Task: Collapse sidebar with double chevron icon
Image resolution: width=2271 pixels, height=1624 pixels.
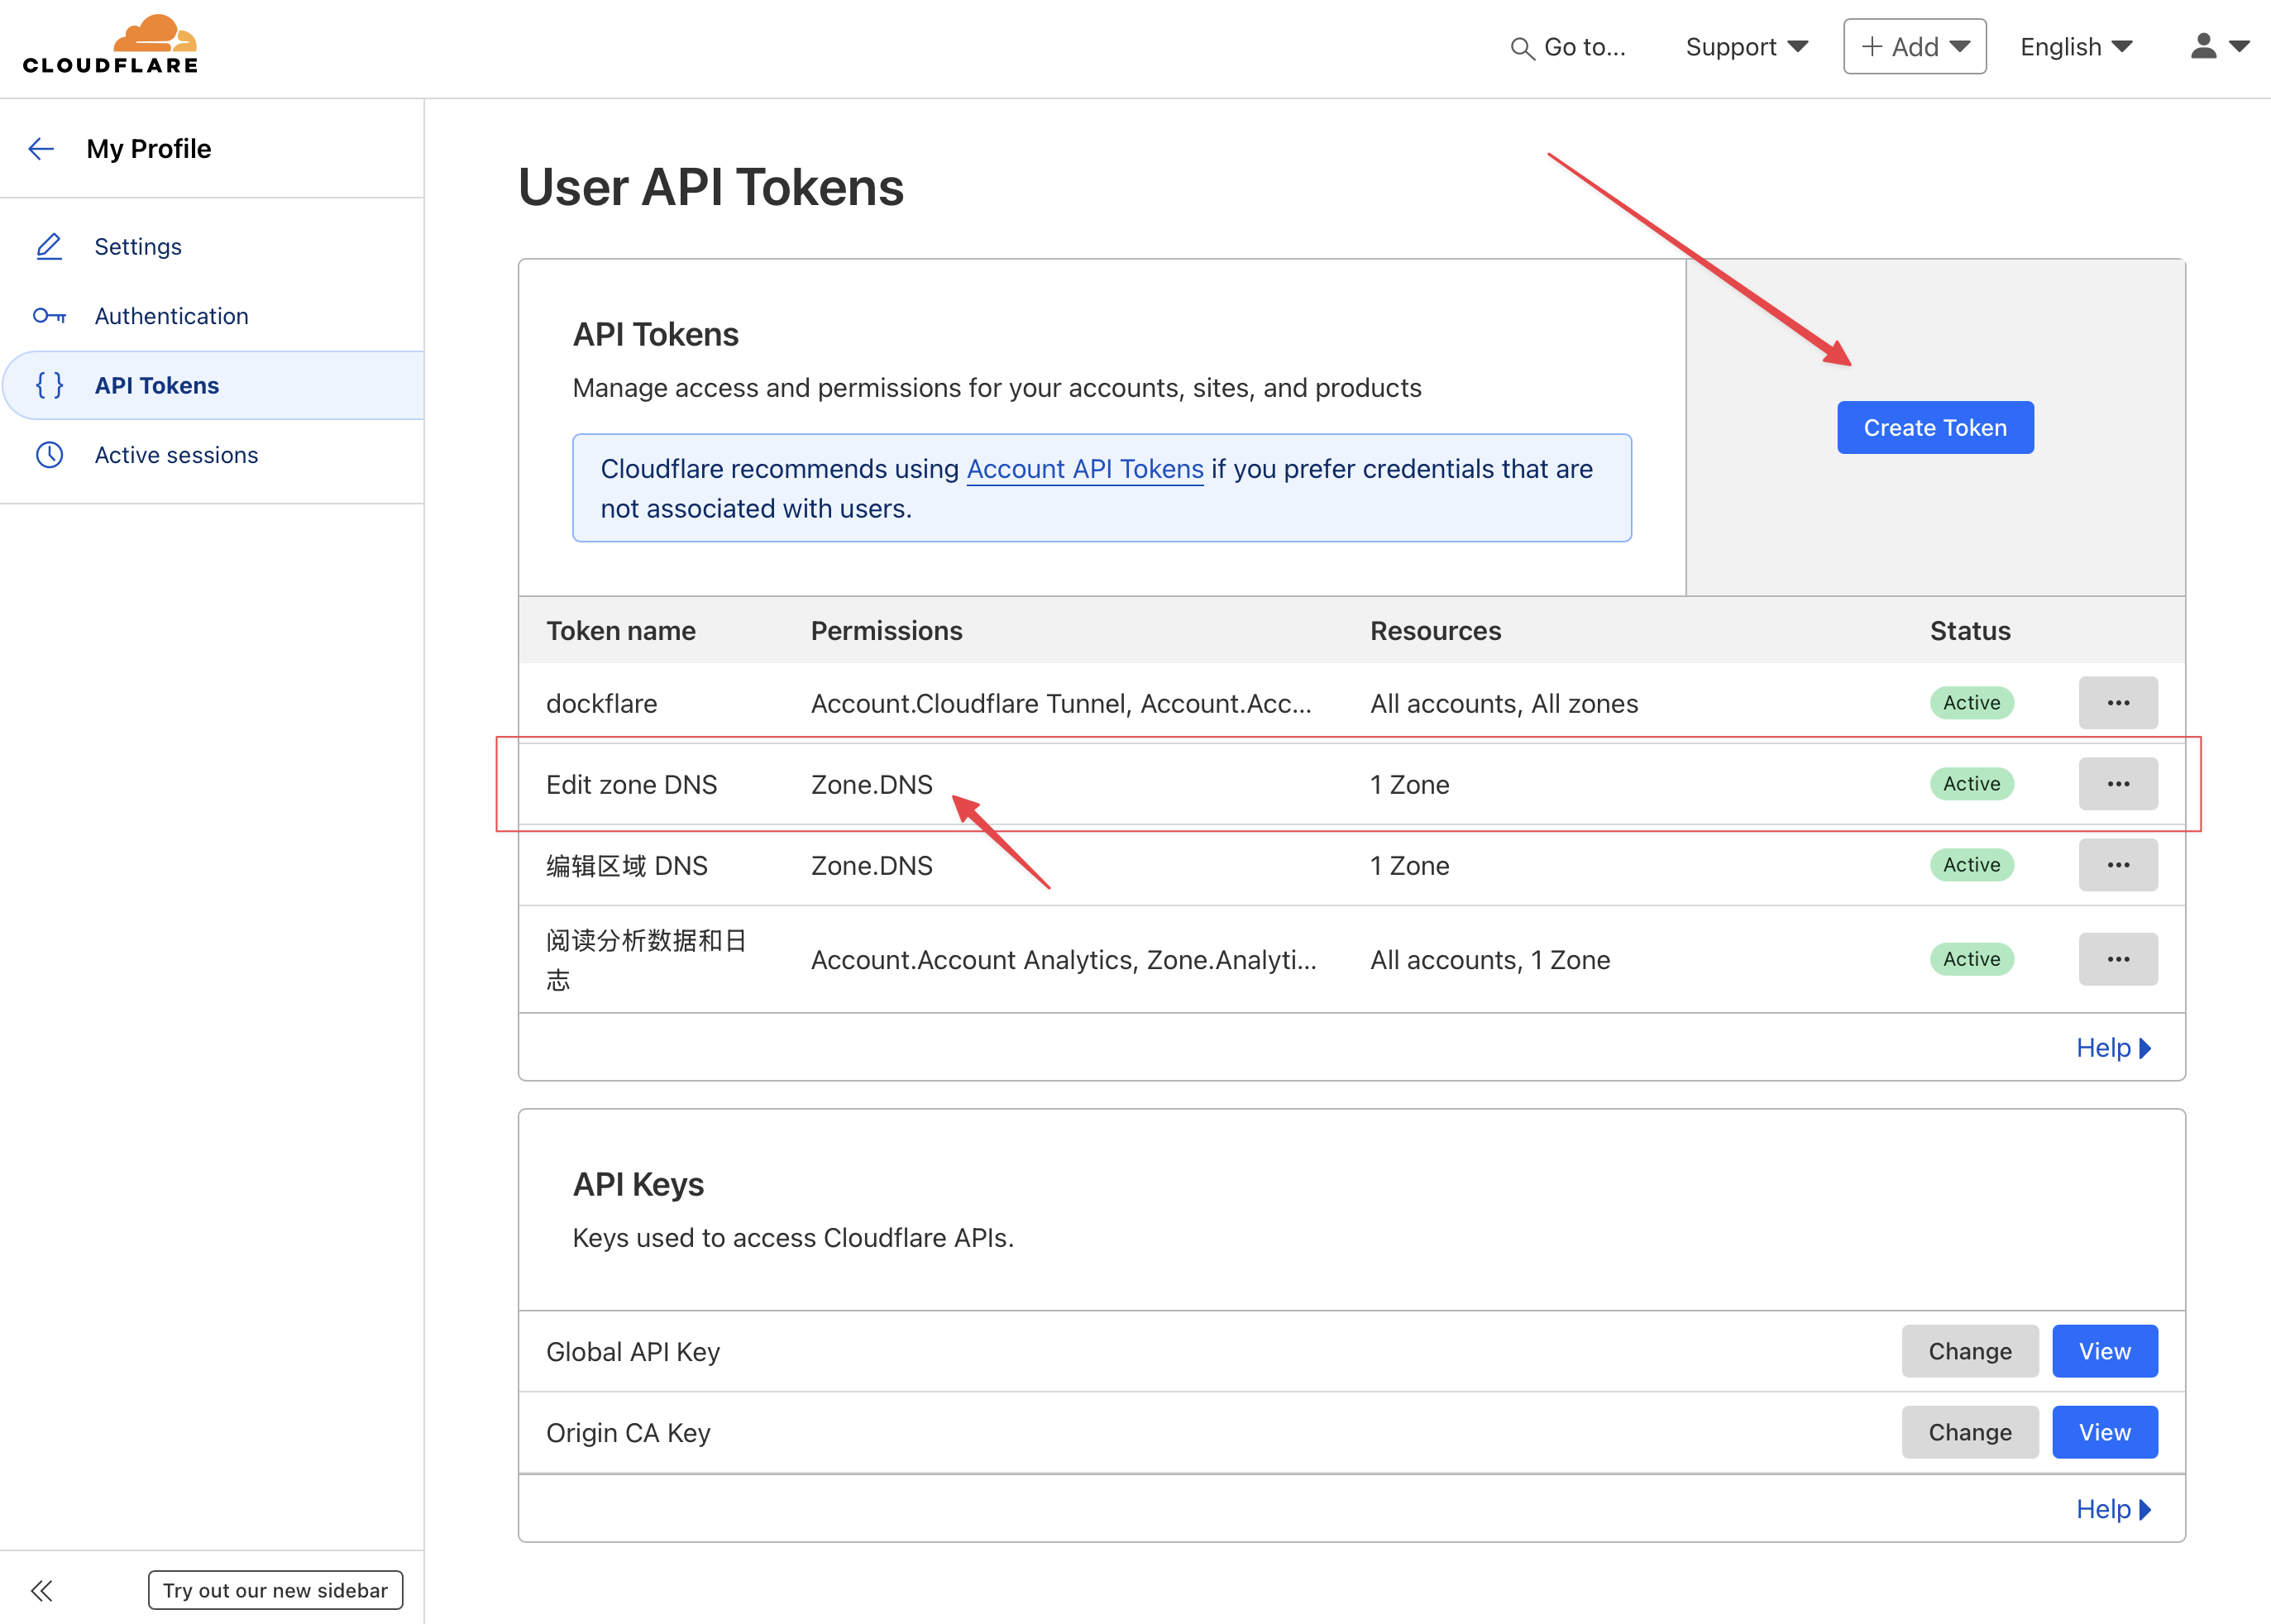Action: coord(41,1590)
